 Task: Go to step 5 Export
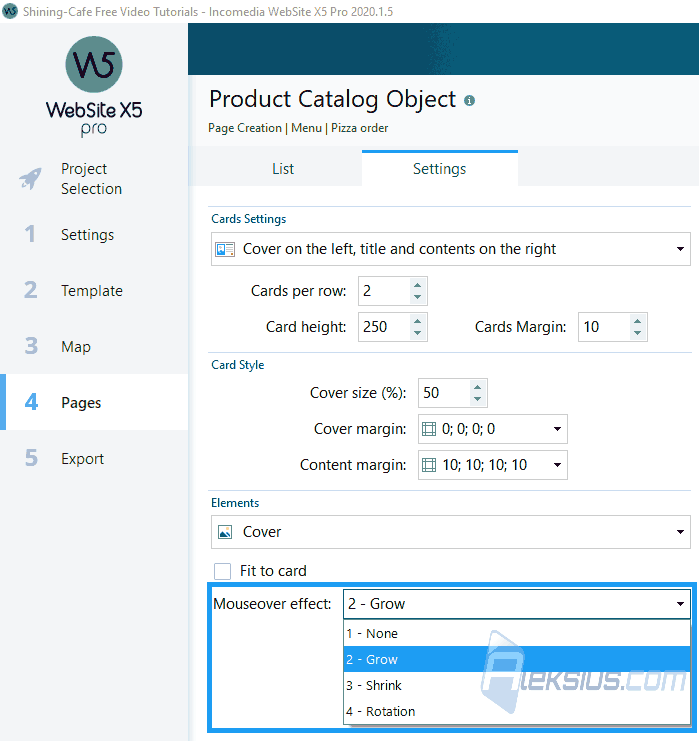(94, 458)
